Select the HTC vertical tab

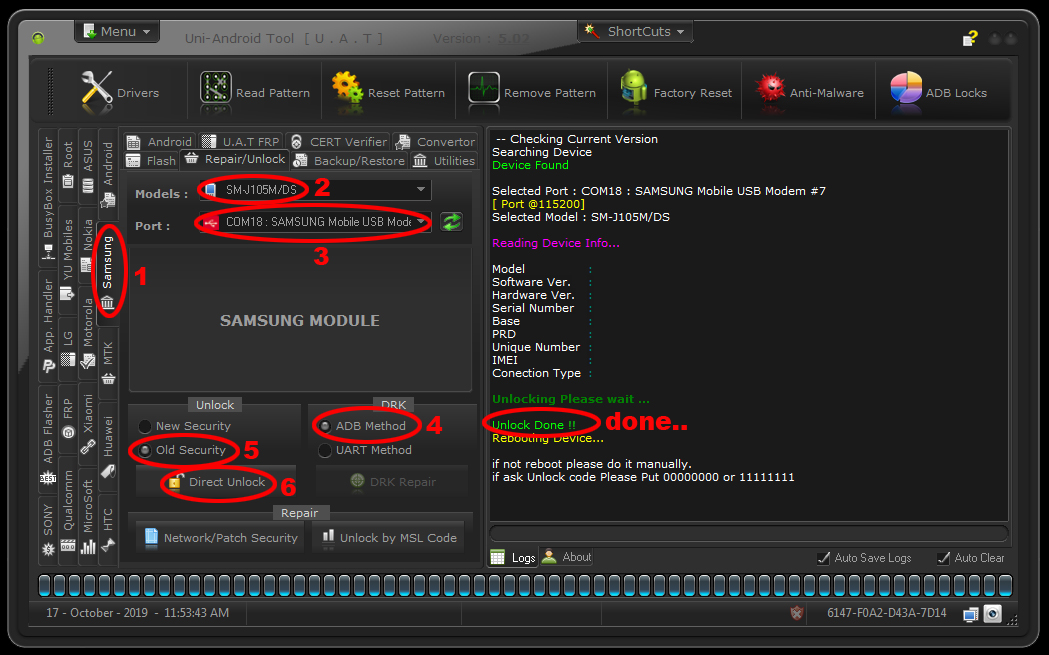[x=108, y=530]
